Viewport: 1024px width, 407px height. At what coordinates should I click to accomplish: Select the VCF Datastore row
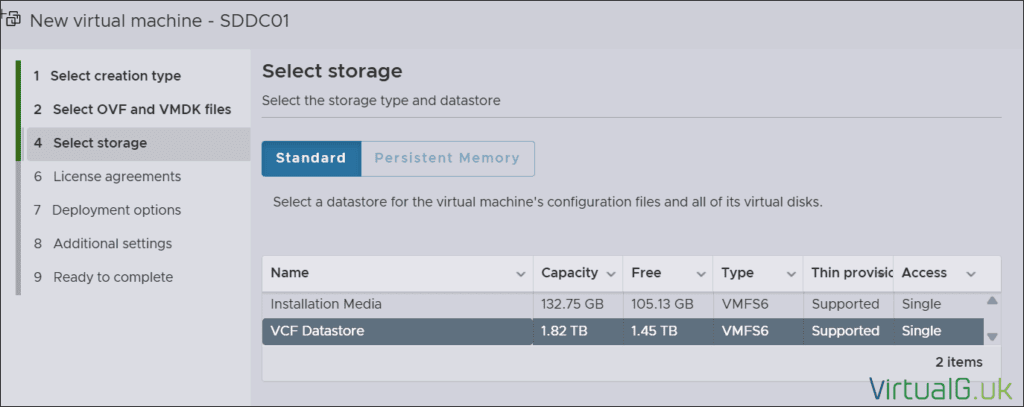point(400,331)
